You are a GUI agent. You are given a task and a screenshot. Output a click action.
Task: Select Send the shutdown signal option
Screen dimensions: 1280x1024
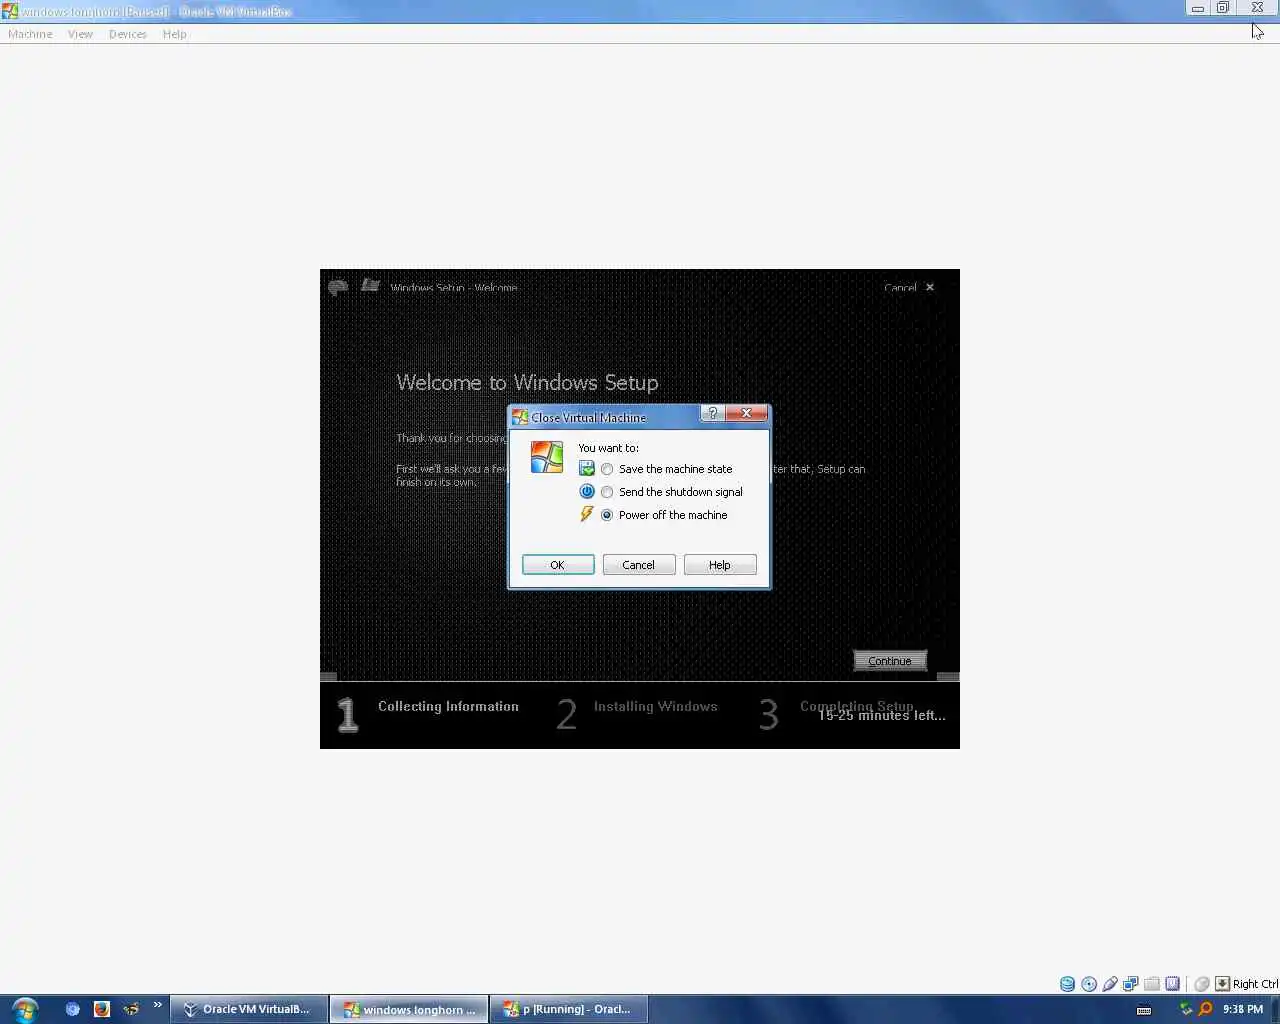tap(607, 492)
